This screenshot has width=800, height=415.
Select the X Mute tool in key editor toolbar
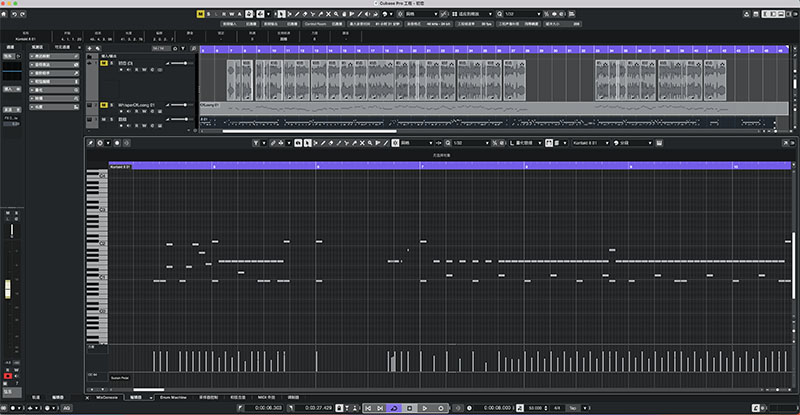coord(362,143)
